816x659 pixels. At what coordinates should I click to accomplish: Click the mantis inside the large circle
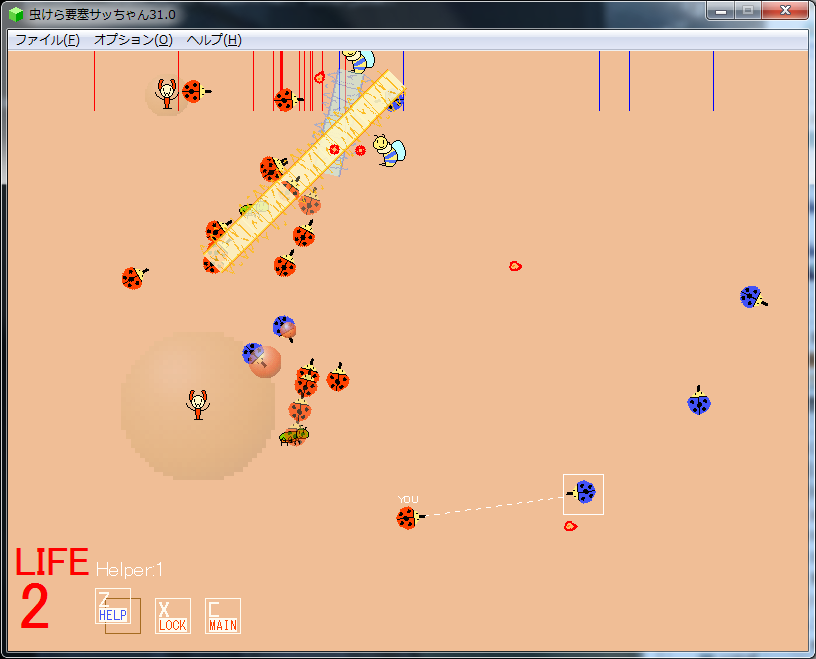click(198, 404)
